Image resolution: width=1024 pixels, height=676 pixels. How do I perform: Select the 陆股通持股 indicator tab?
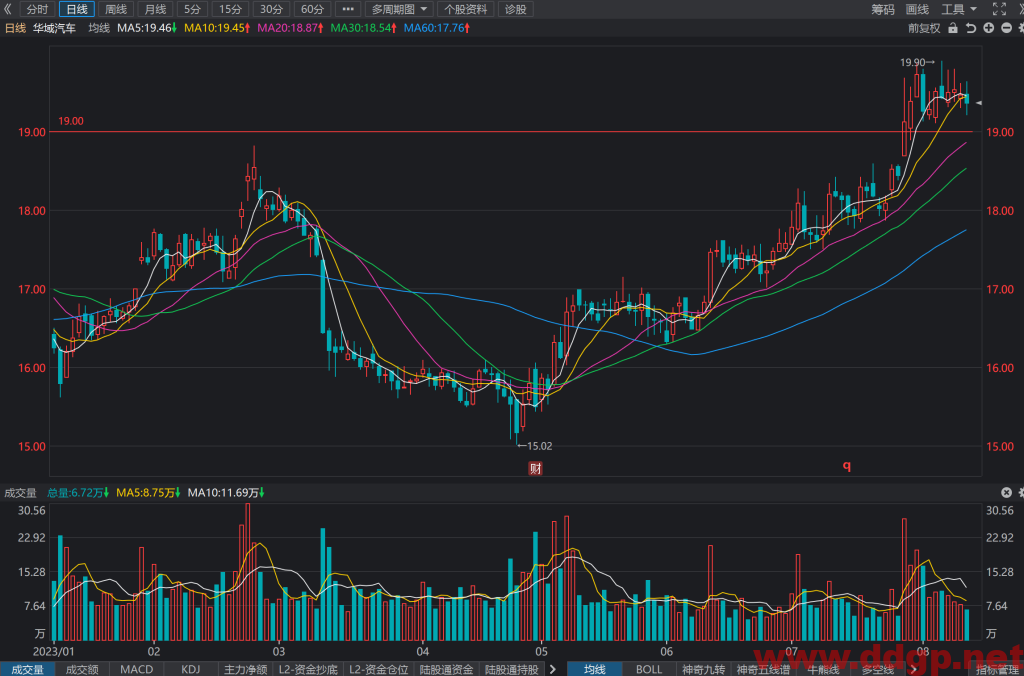[512, 669]
